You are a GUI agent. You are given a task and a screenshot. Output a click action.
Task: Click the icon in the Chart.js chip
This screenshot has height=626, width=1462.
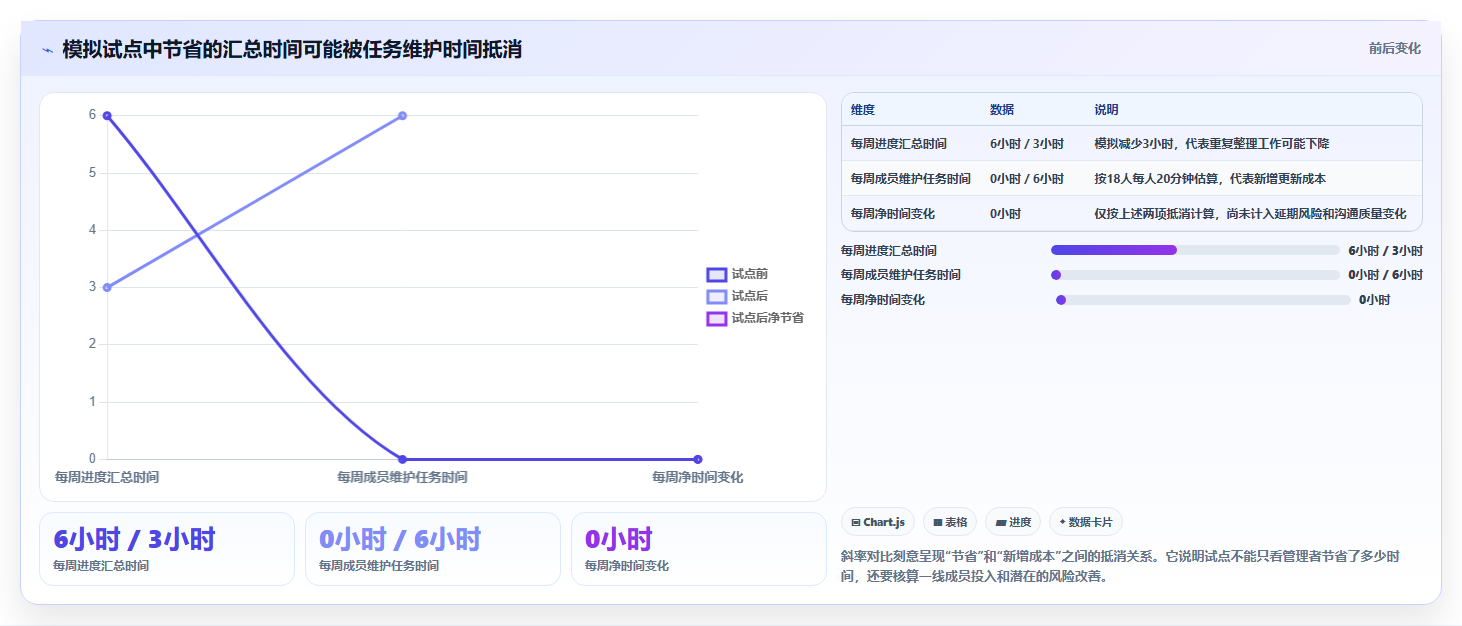856,522
